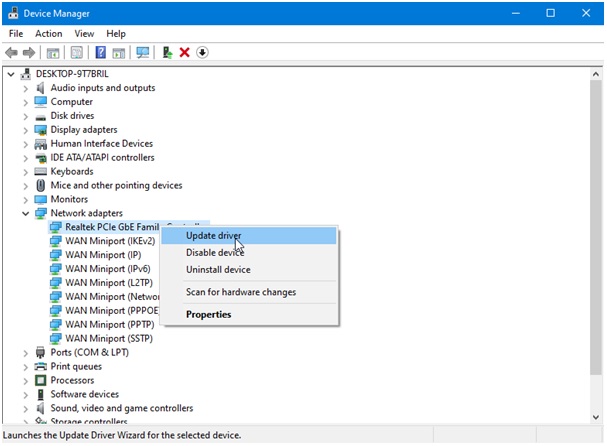Image resolution: width=607 pixels, height=446 pixels.
Task: Select WAN Miniport (L2TP)
Action: click(109, 283)
